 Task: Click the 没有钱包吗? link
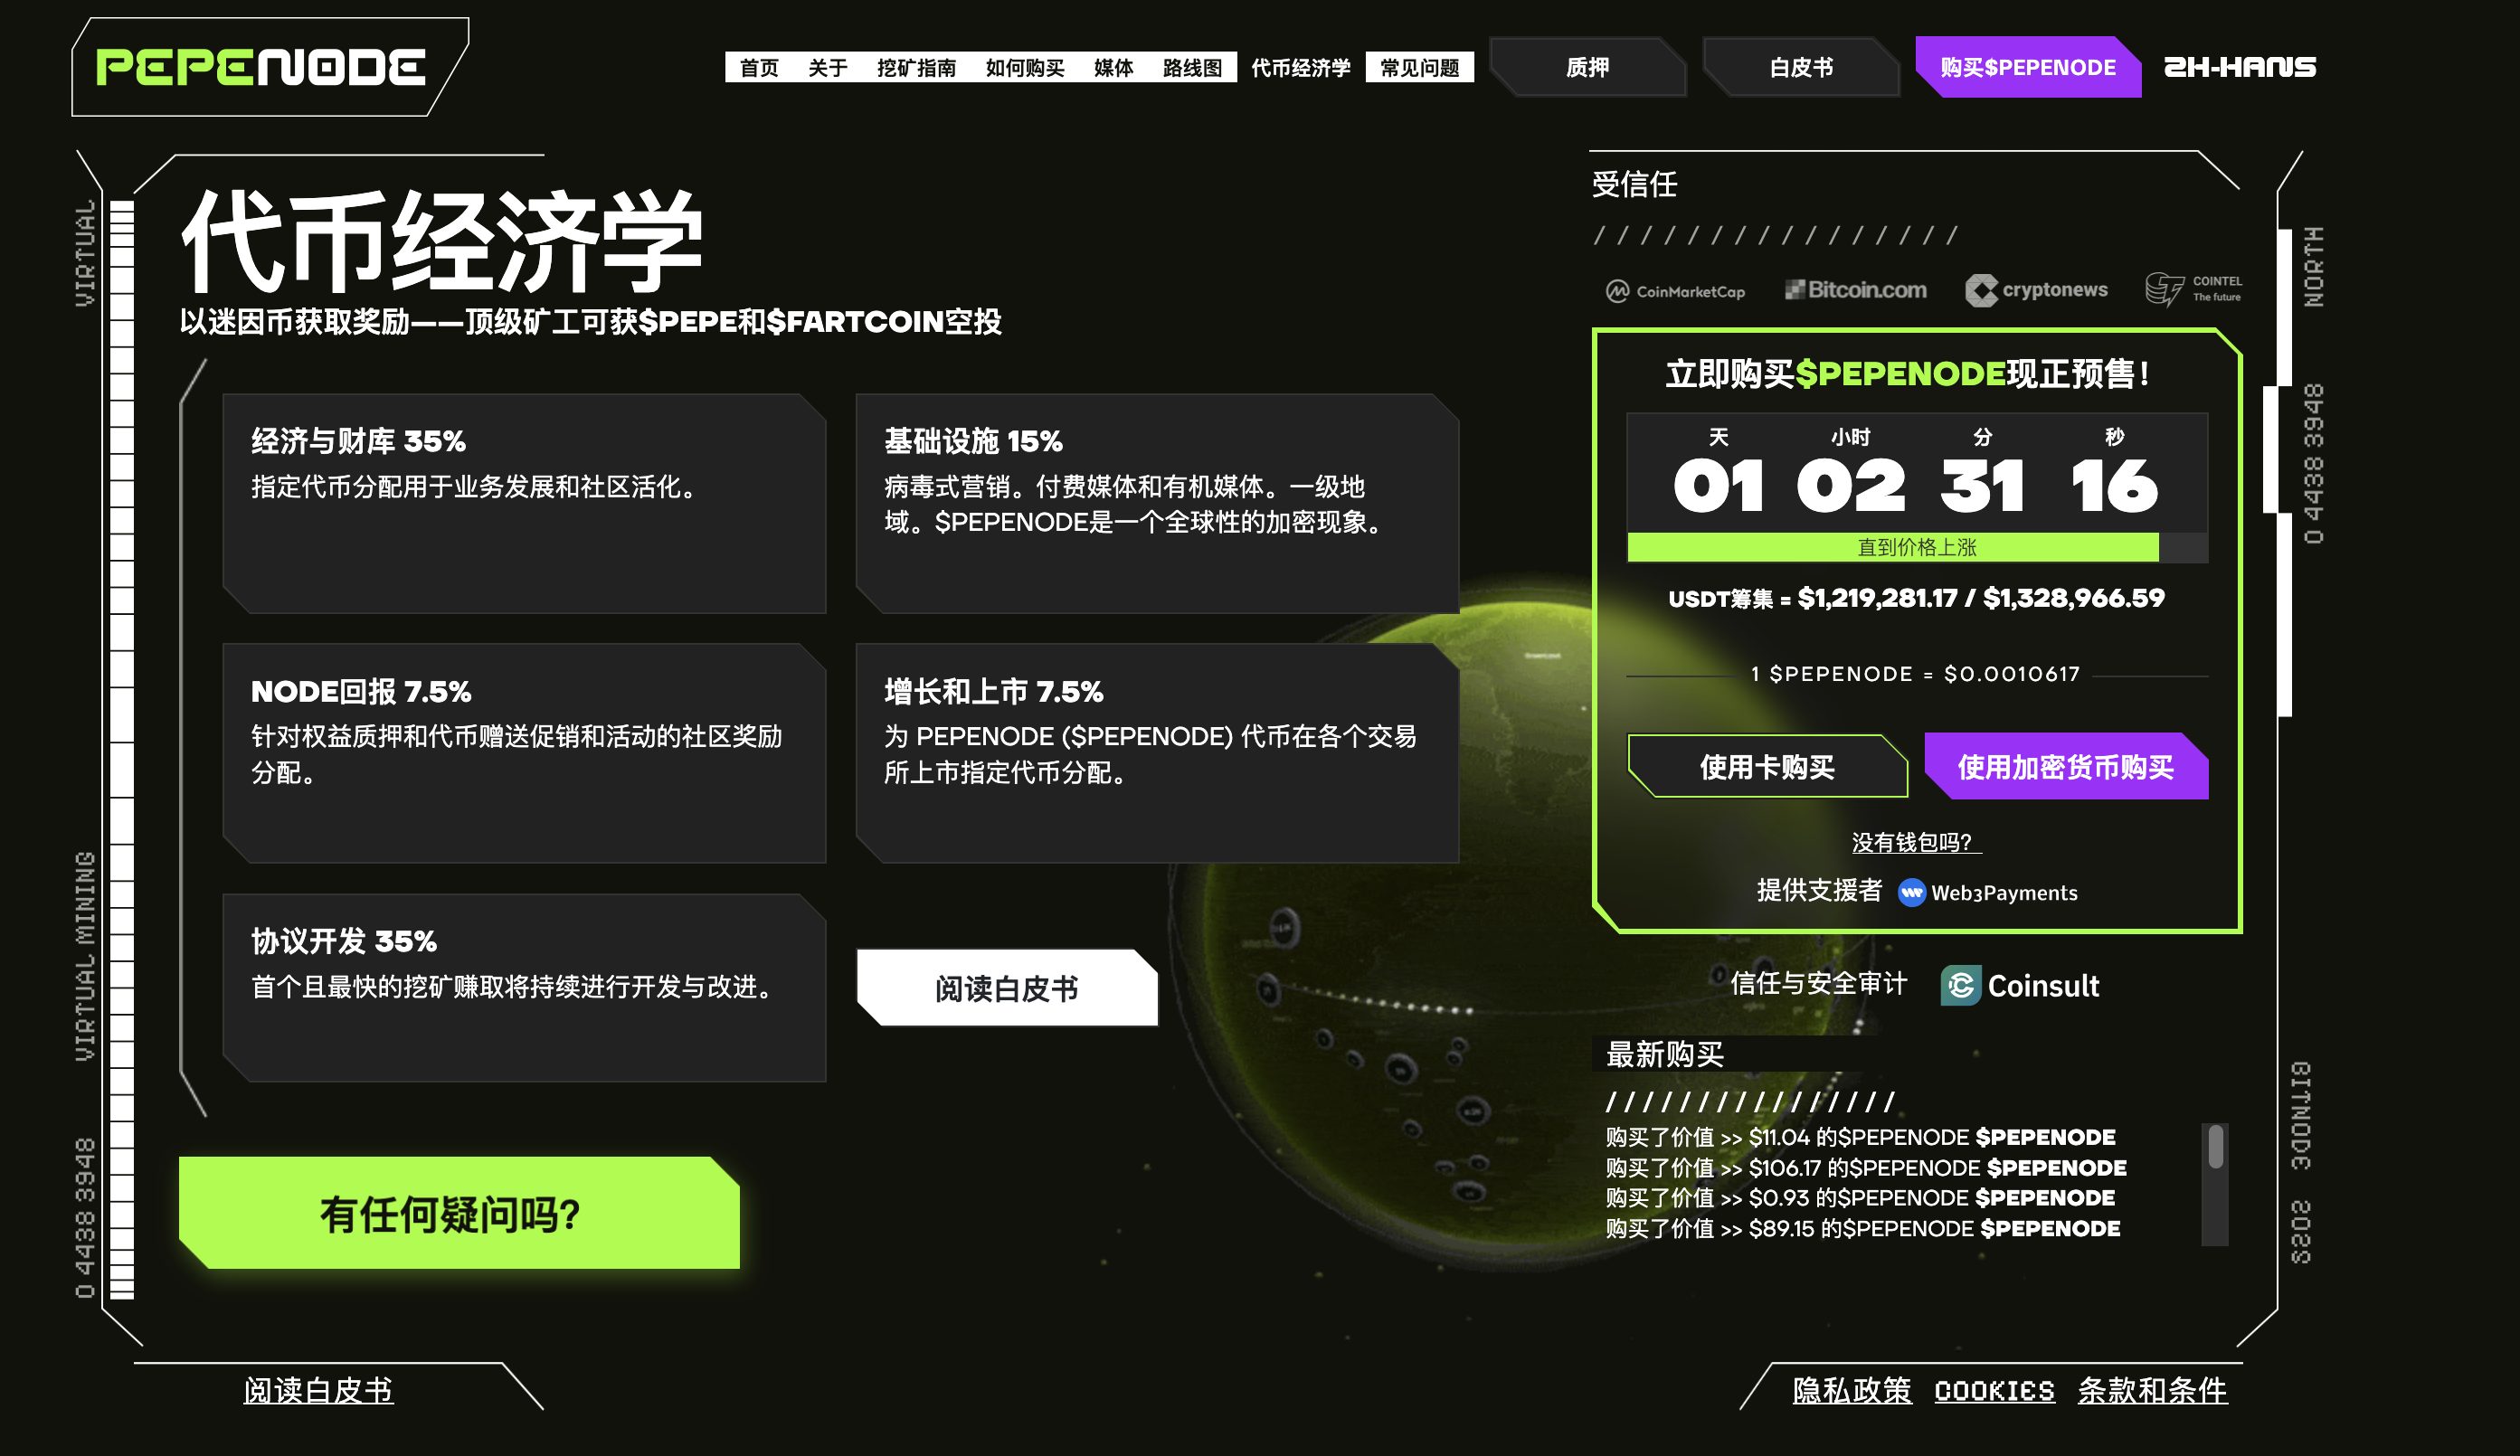tap(1915, 842)
